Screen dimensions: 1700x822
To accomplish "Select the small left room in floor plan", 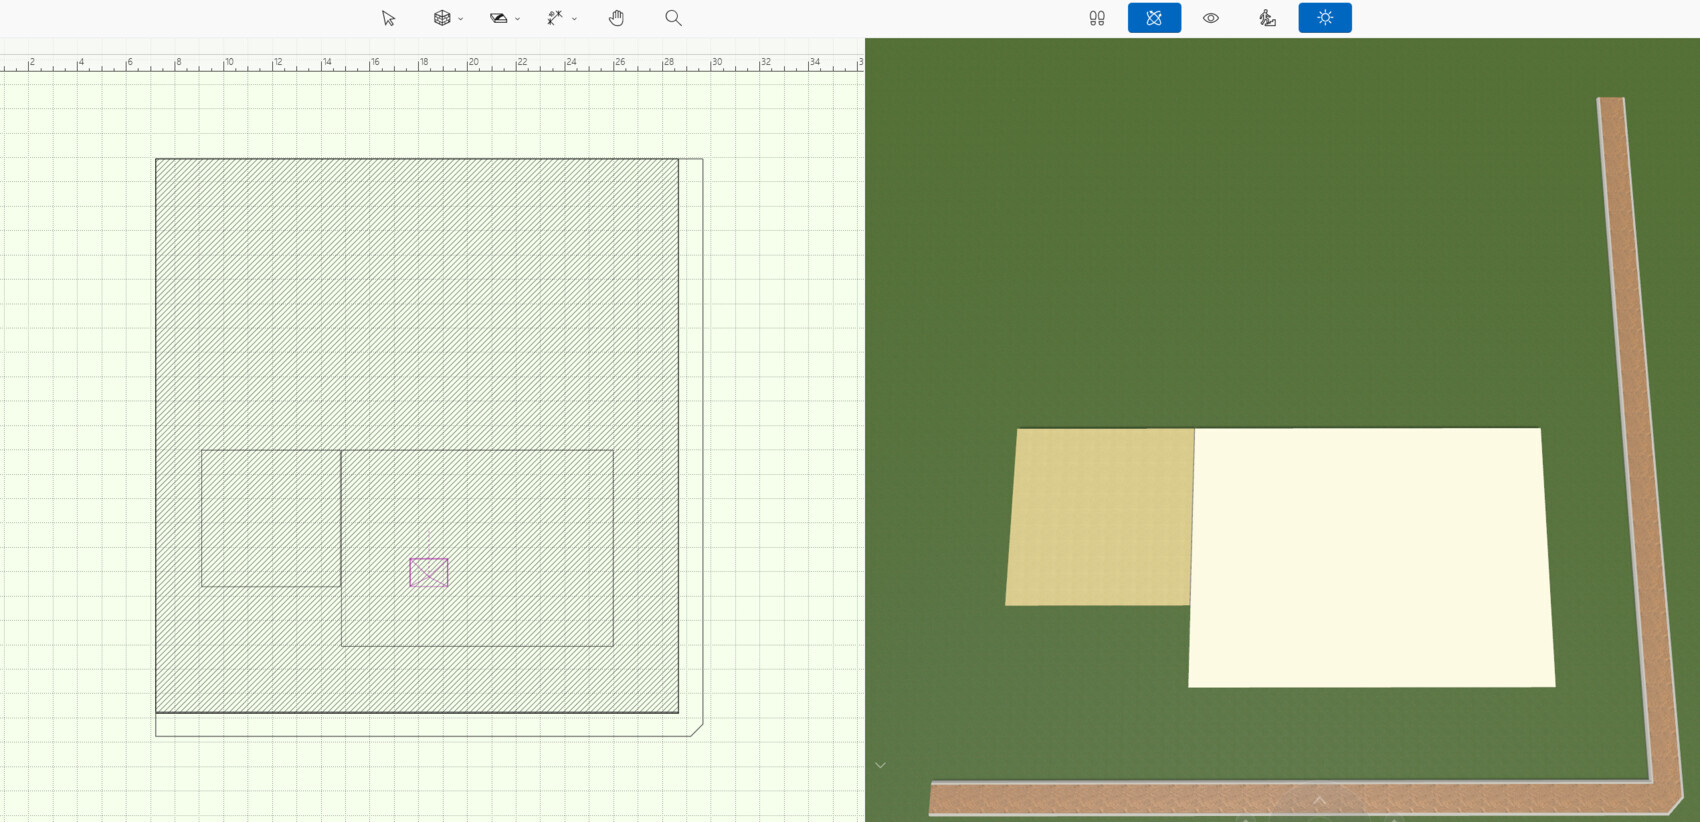I will click(270, 518).
